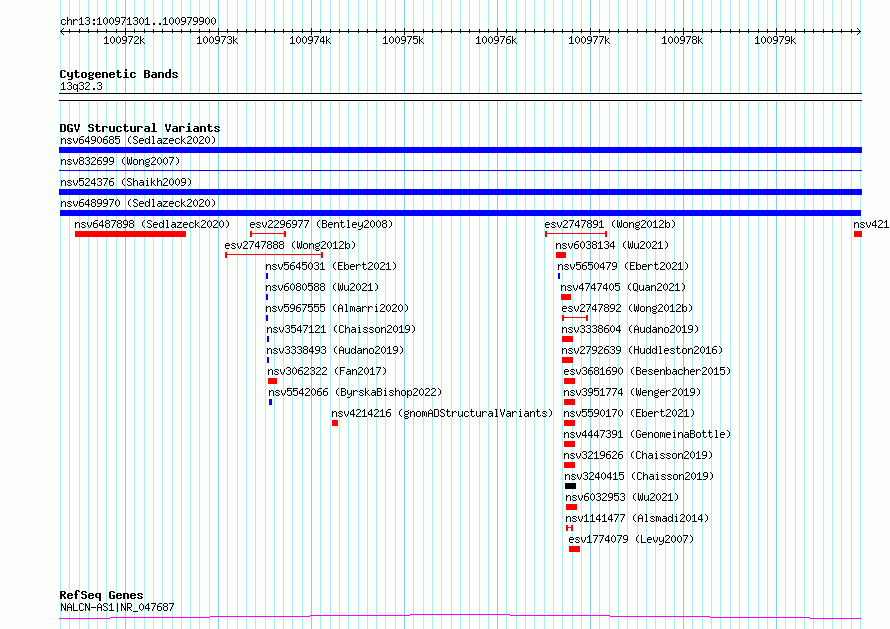Click the red interval bar under esv2747888
This screenshot has height=629, width=890.
[x=274, y=255]
